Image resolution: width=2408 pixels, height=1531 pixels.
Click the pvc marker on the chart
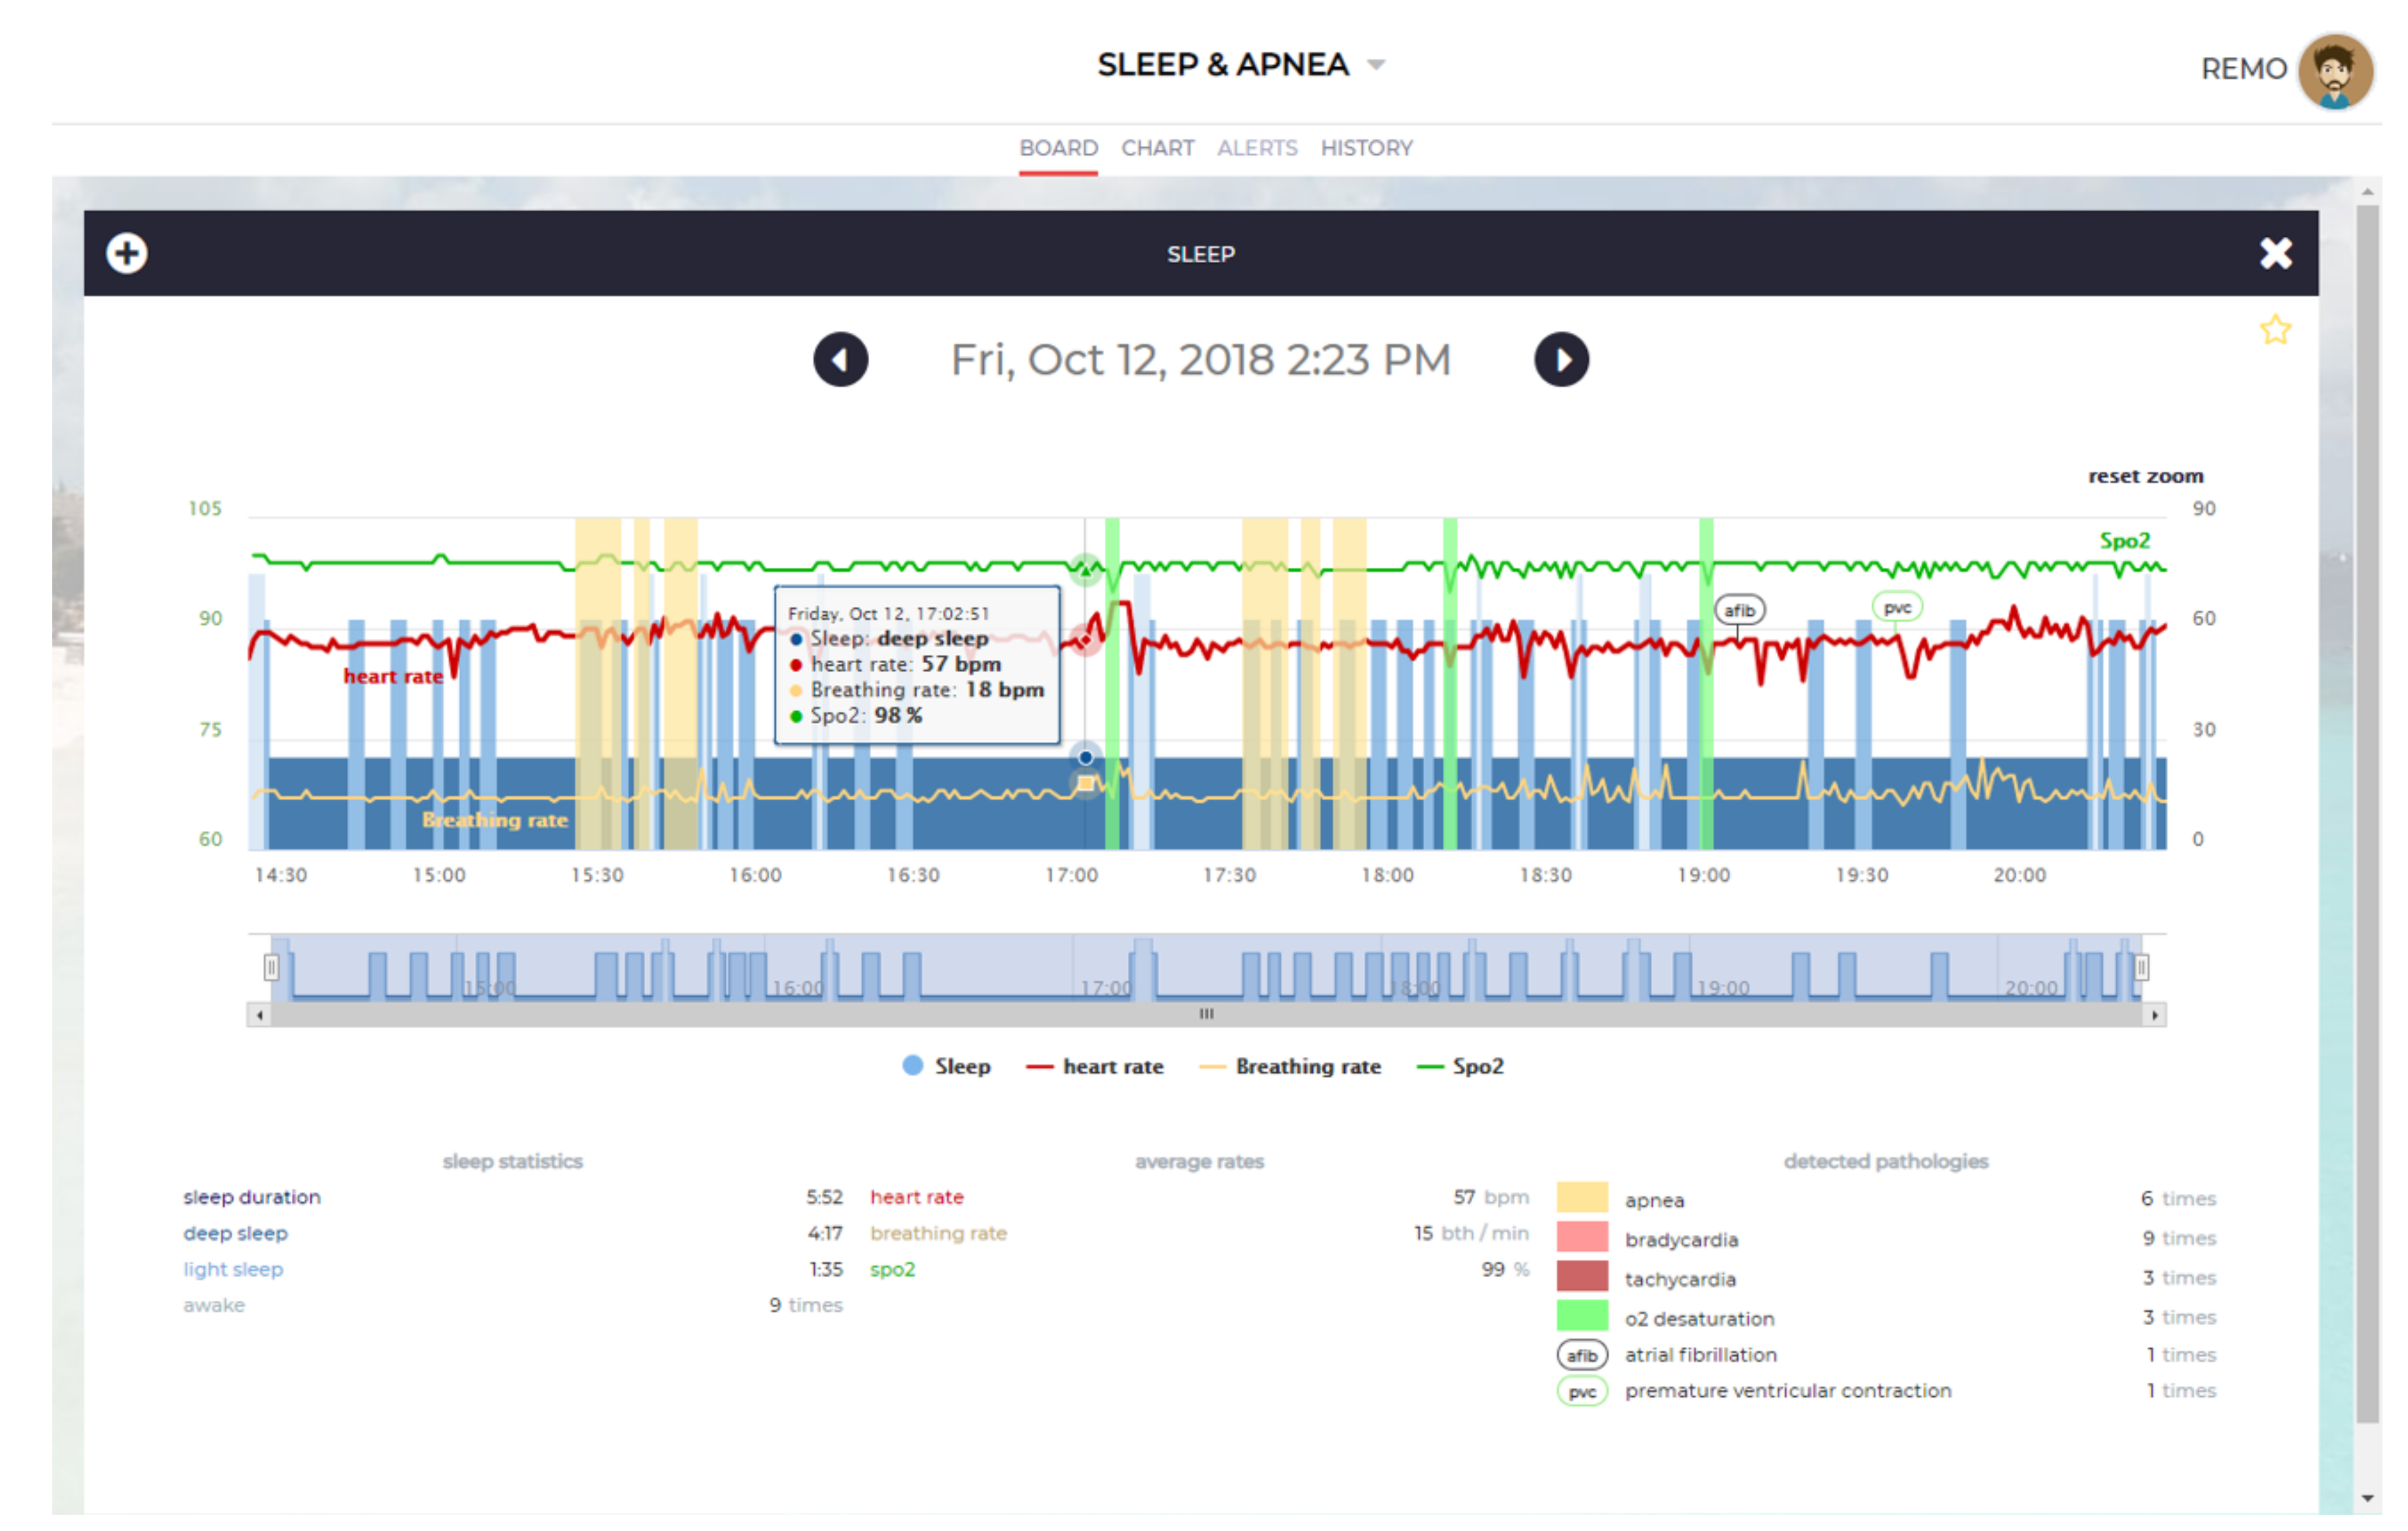point(1897,607)
